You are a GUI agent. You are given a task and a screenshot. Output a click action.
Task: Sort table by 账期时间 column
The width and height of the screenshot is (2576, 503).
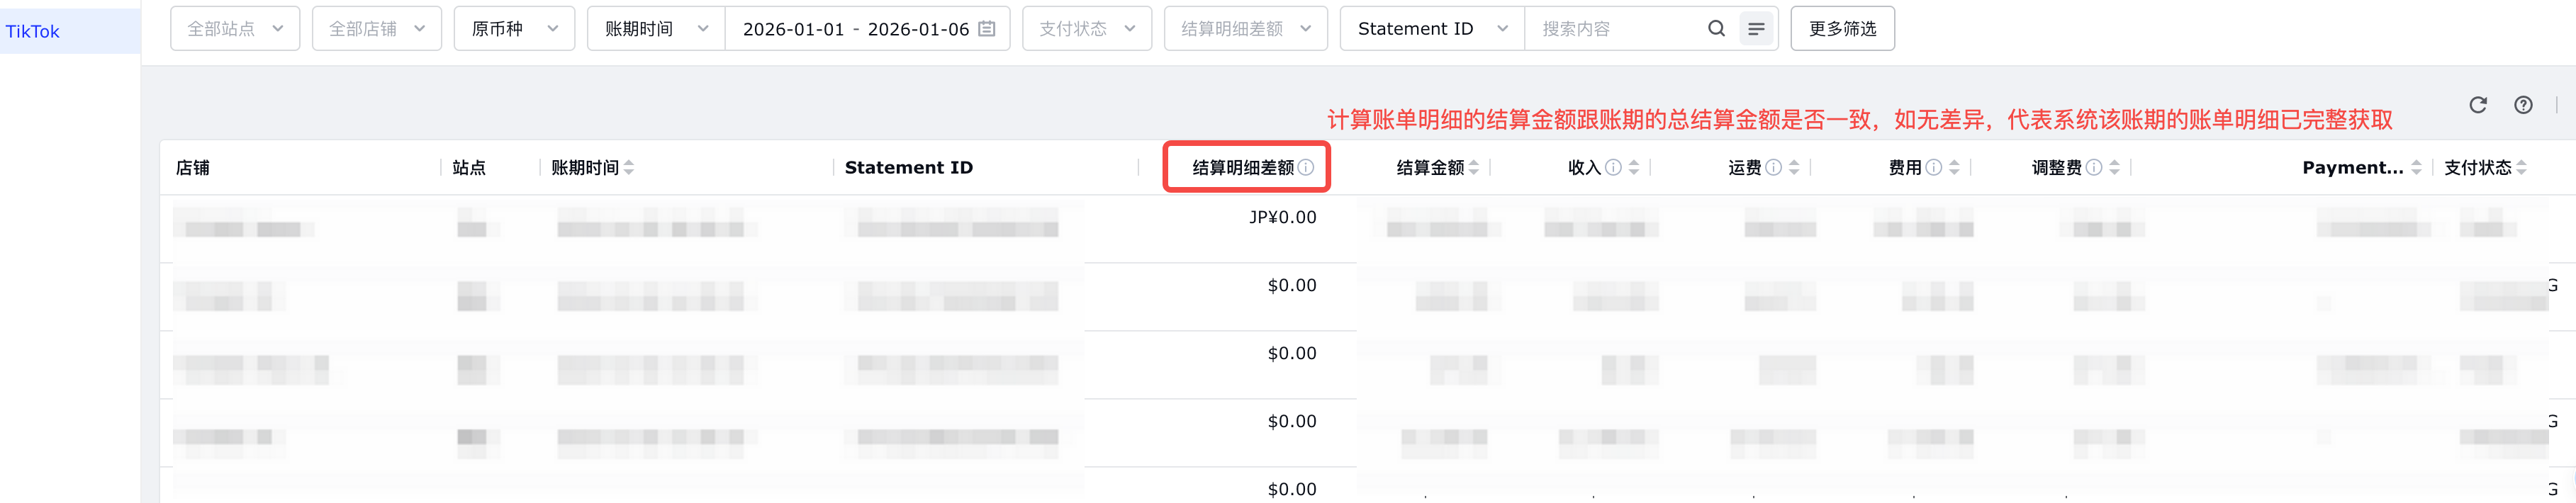(x=629, y=168)
